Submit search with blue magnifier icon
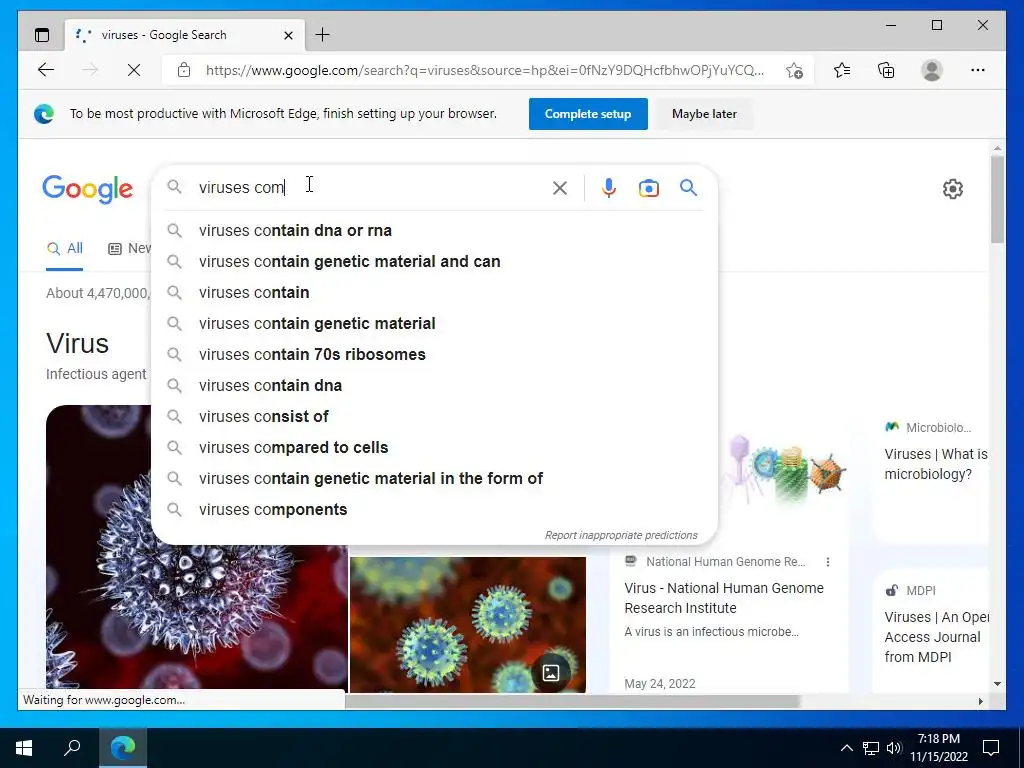This screenshot has height=768, width=1024. (x=688, y=188)
